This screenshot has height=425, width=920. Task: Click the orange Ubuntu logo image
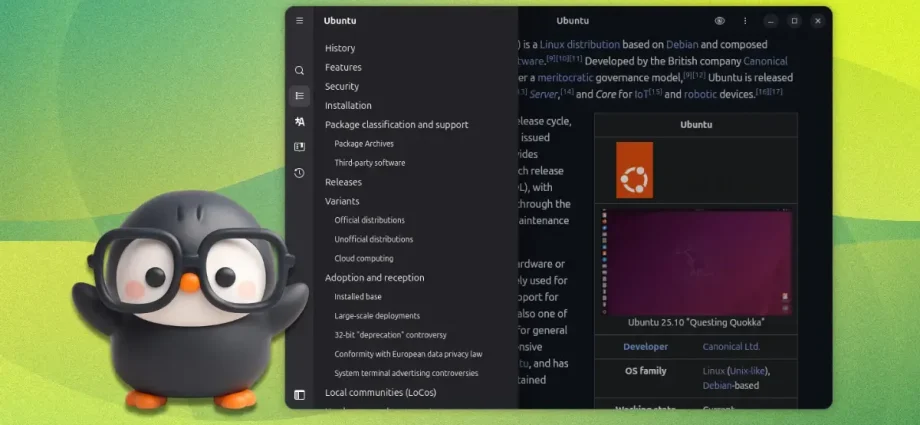coord(634,170)
